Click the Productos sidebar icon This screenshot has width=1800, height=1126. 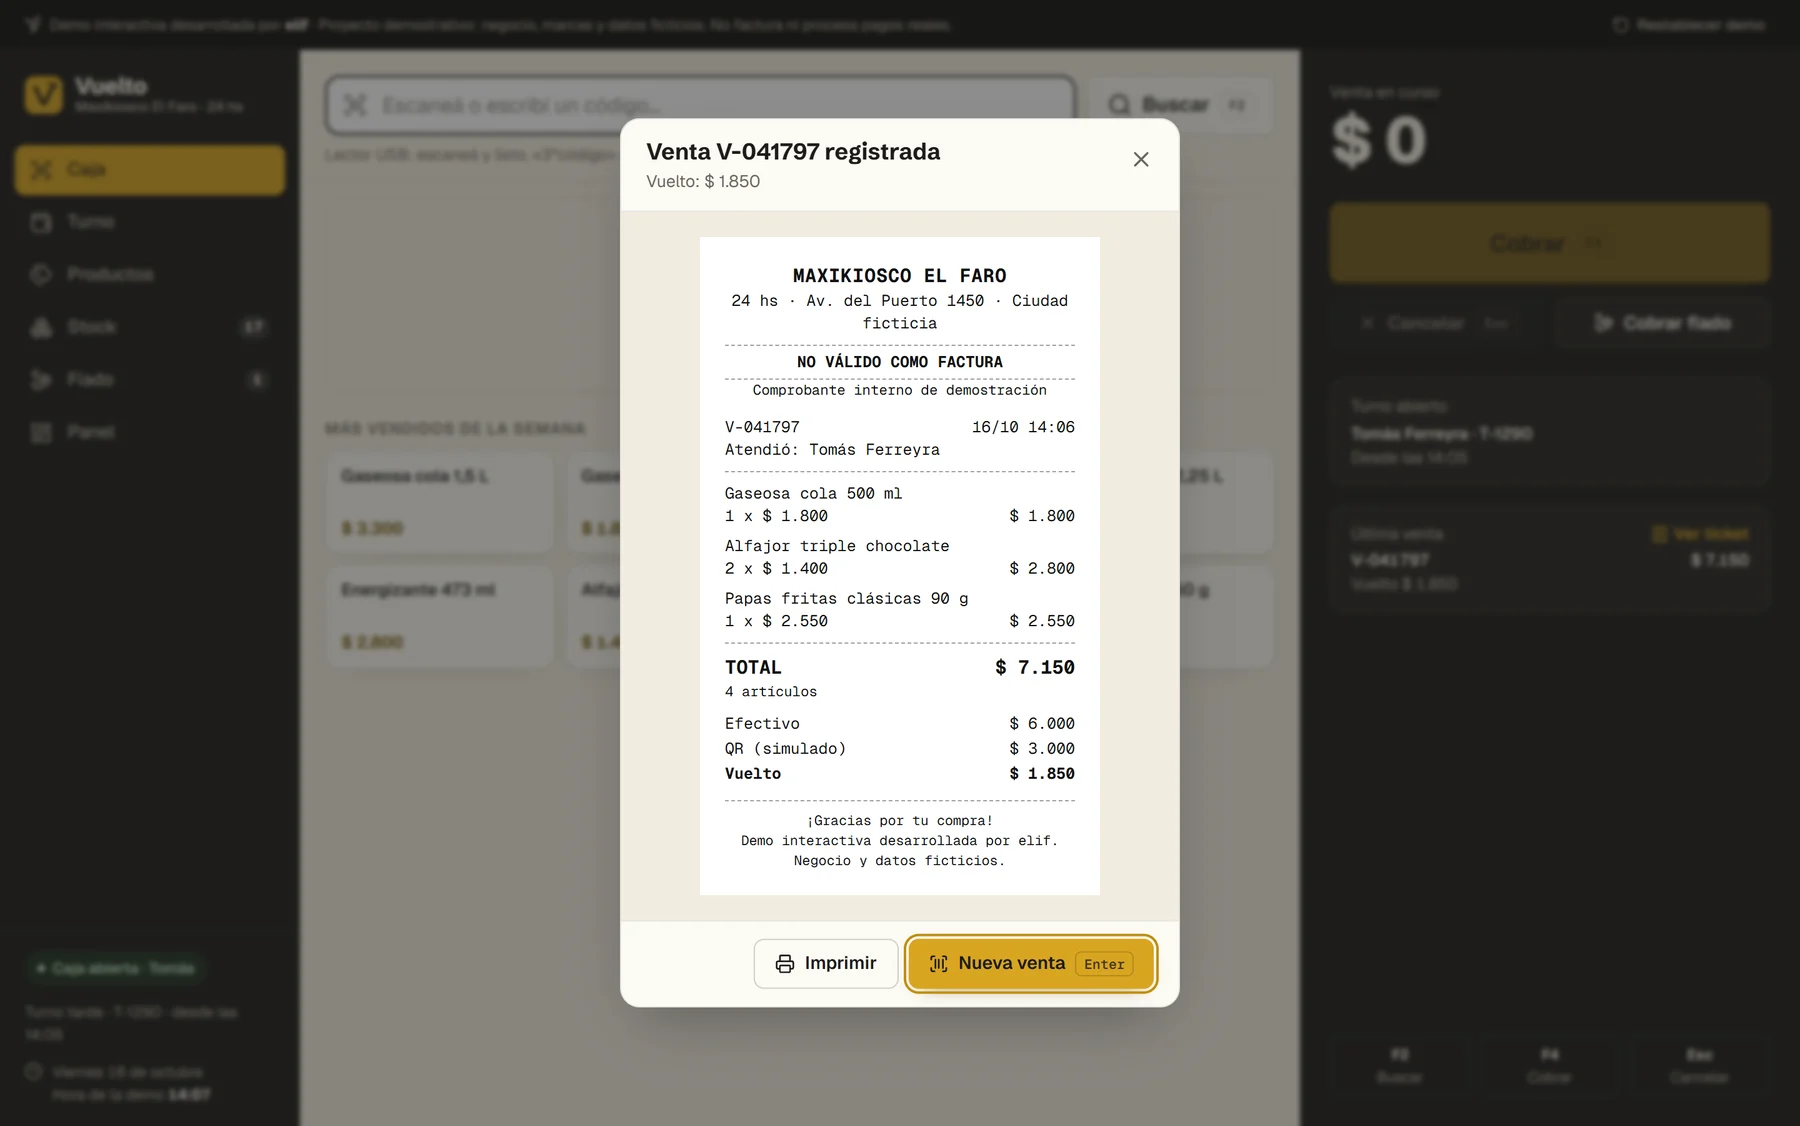click(x=41, y=274)
